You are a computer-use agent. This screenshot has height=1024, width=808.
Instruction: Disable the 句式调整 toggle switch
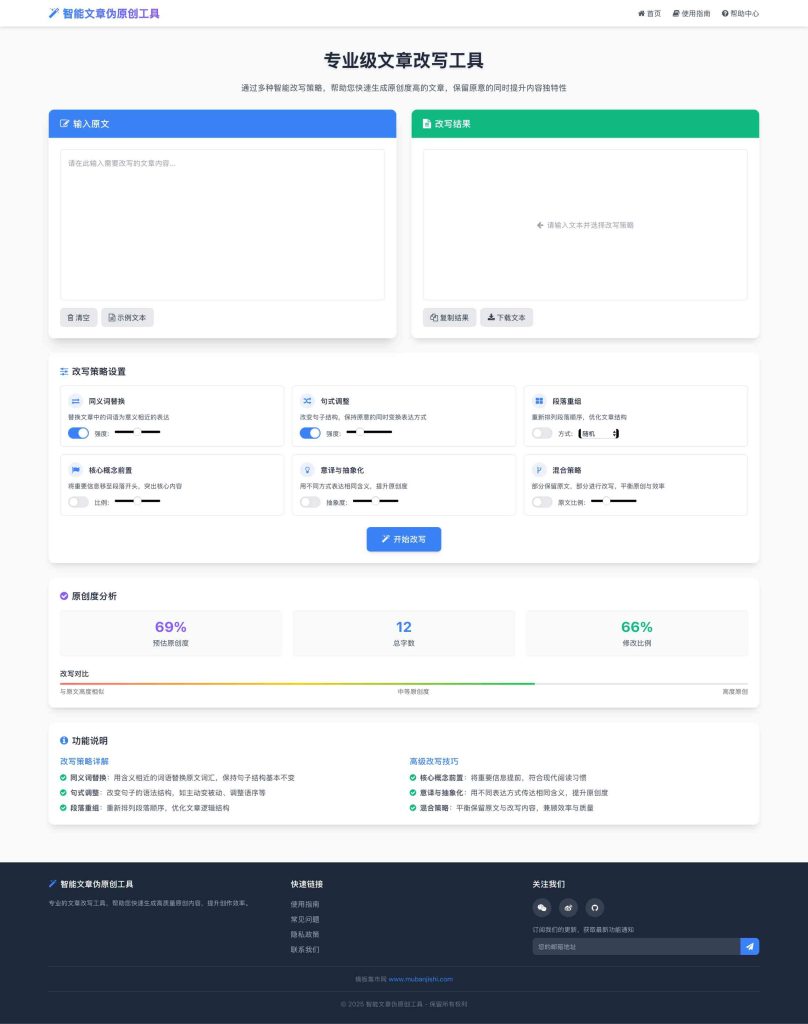pyautogui.click(x=310, y=433)
